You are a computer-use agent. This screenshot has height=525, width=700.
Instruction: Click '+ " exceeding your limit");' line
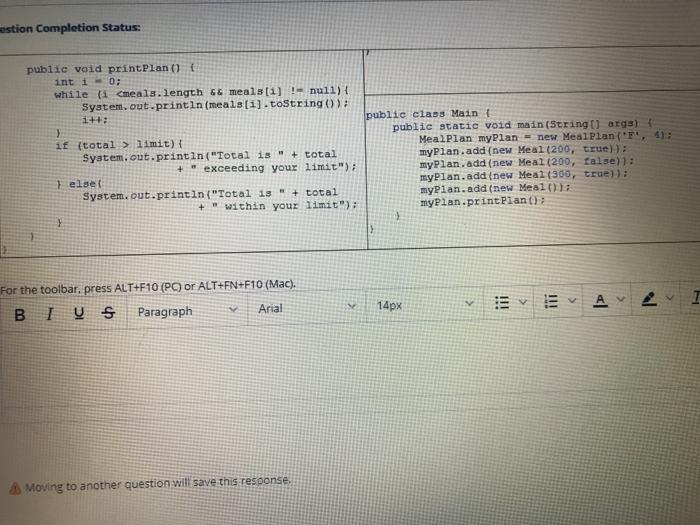click(267, 168)
